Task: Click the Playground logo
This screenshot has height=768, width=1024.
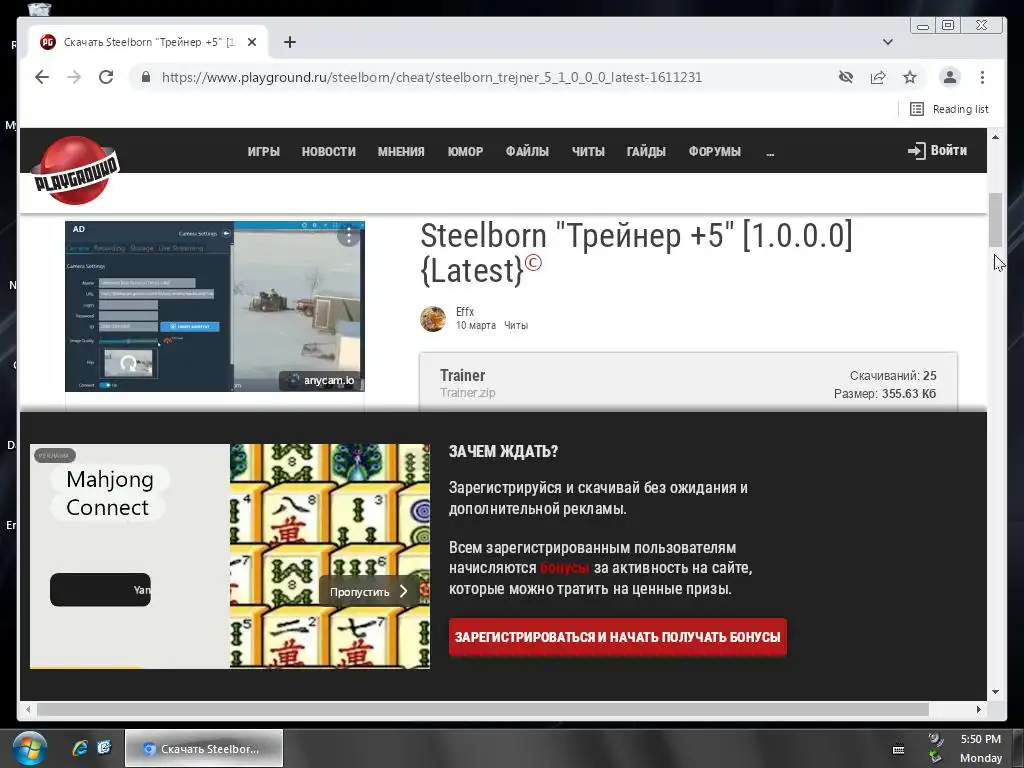Action: 76,170
